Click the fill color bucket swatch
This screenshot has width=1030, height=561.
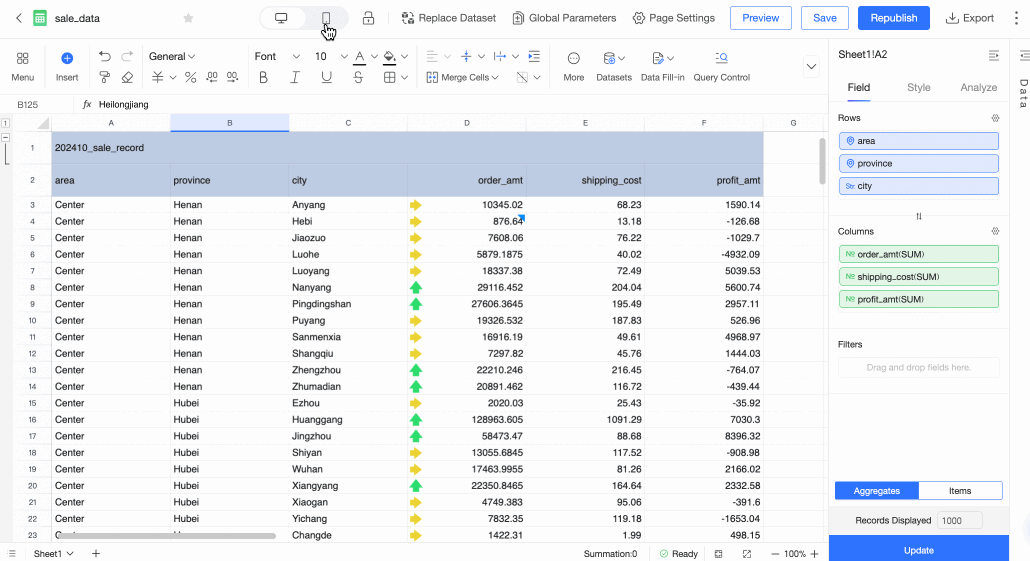tap(389, 57)
